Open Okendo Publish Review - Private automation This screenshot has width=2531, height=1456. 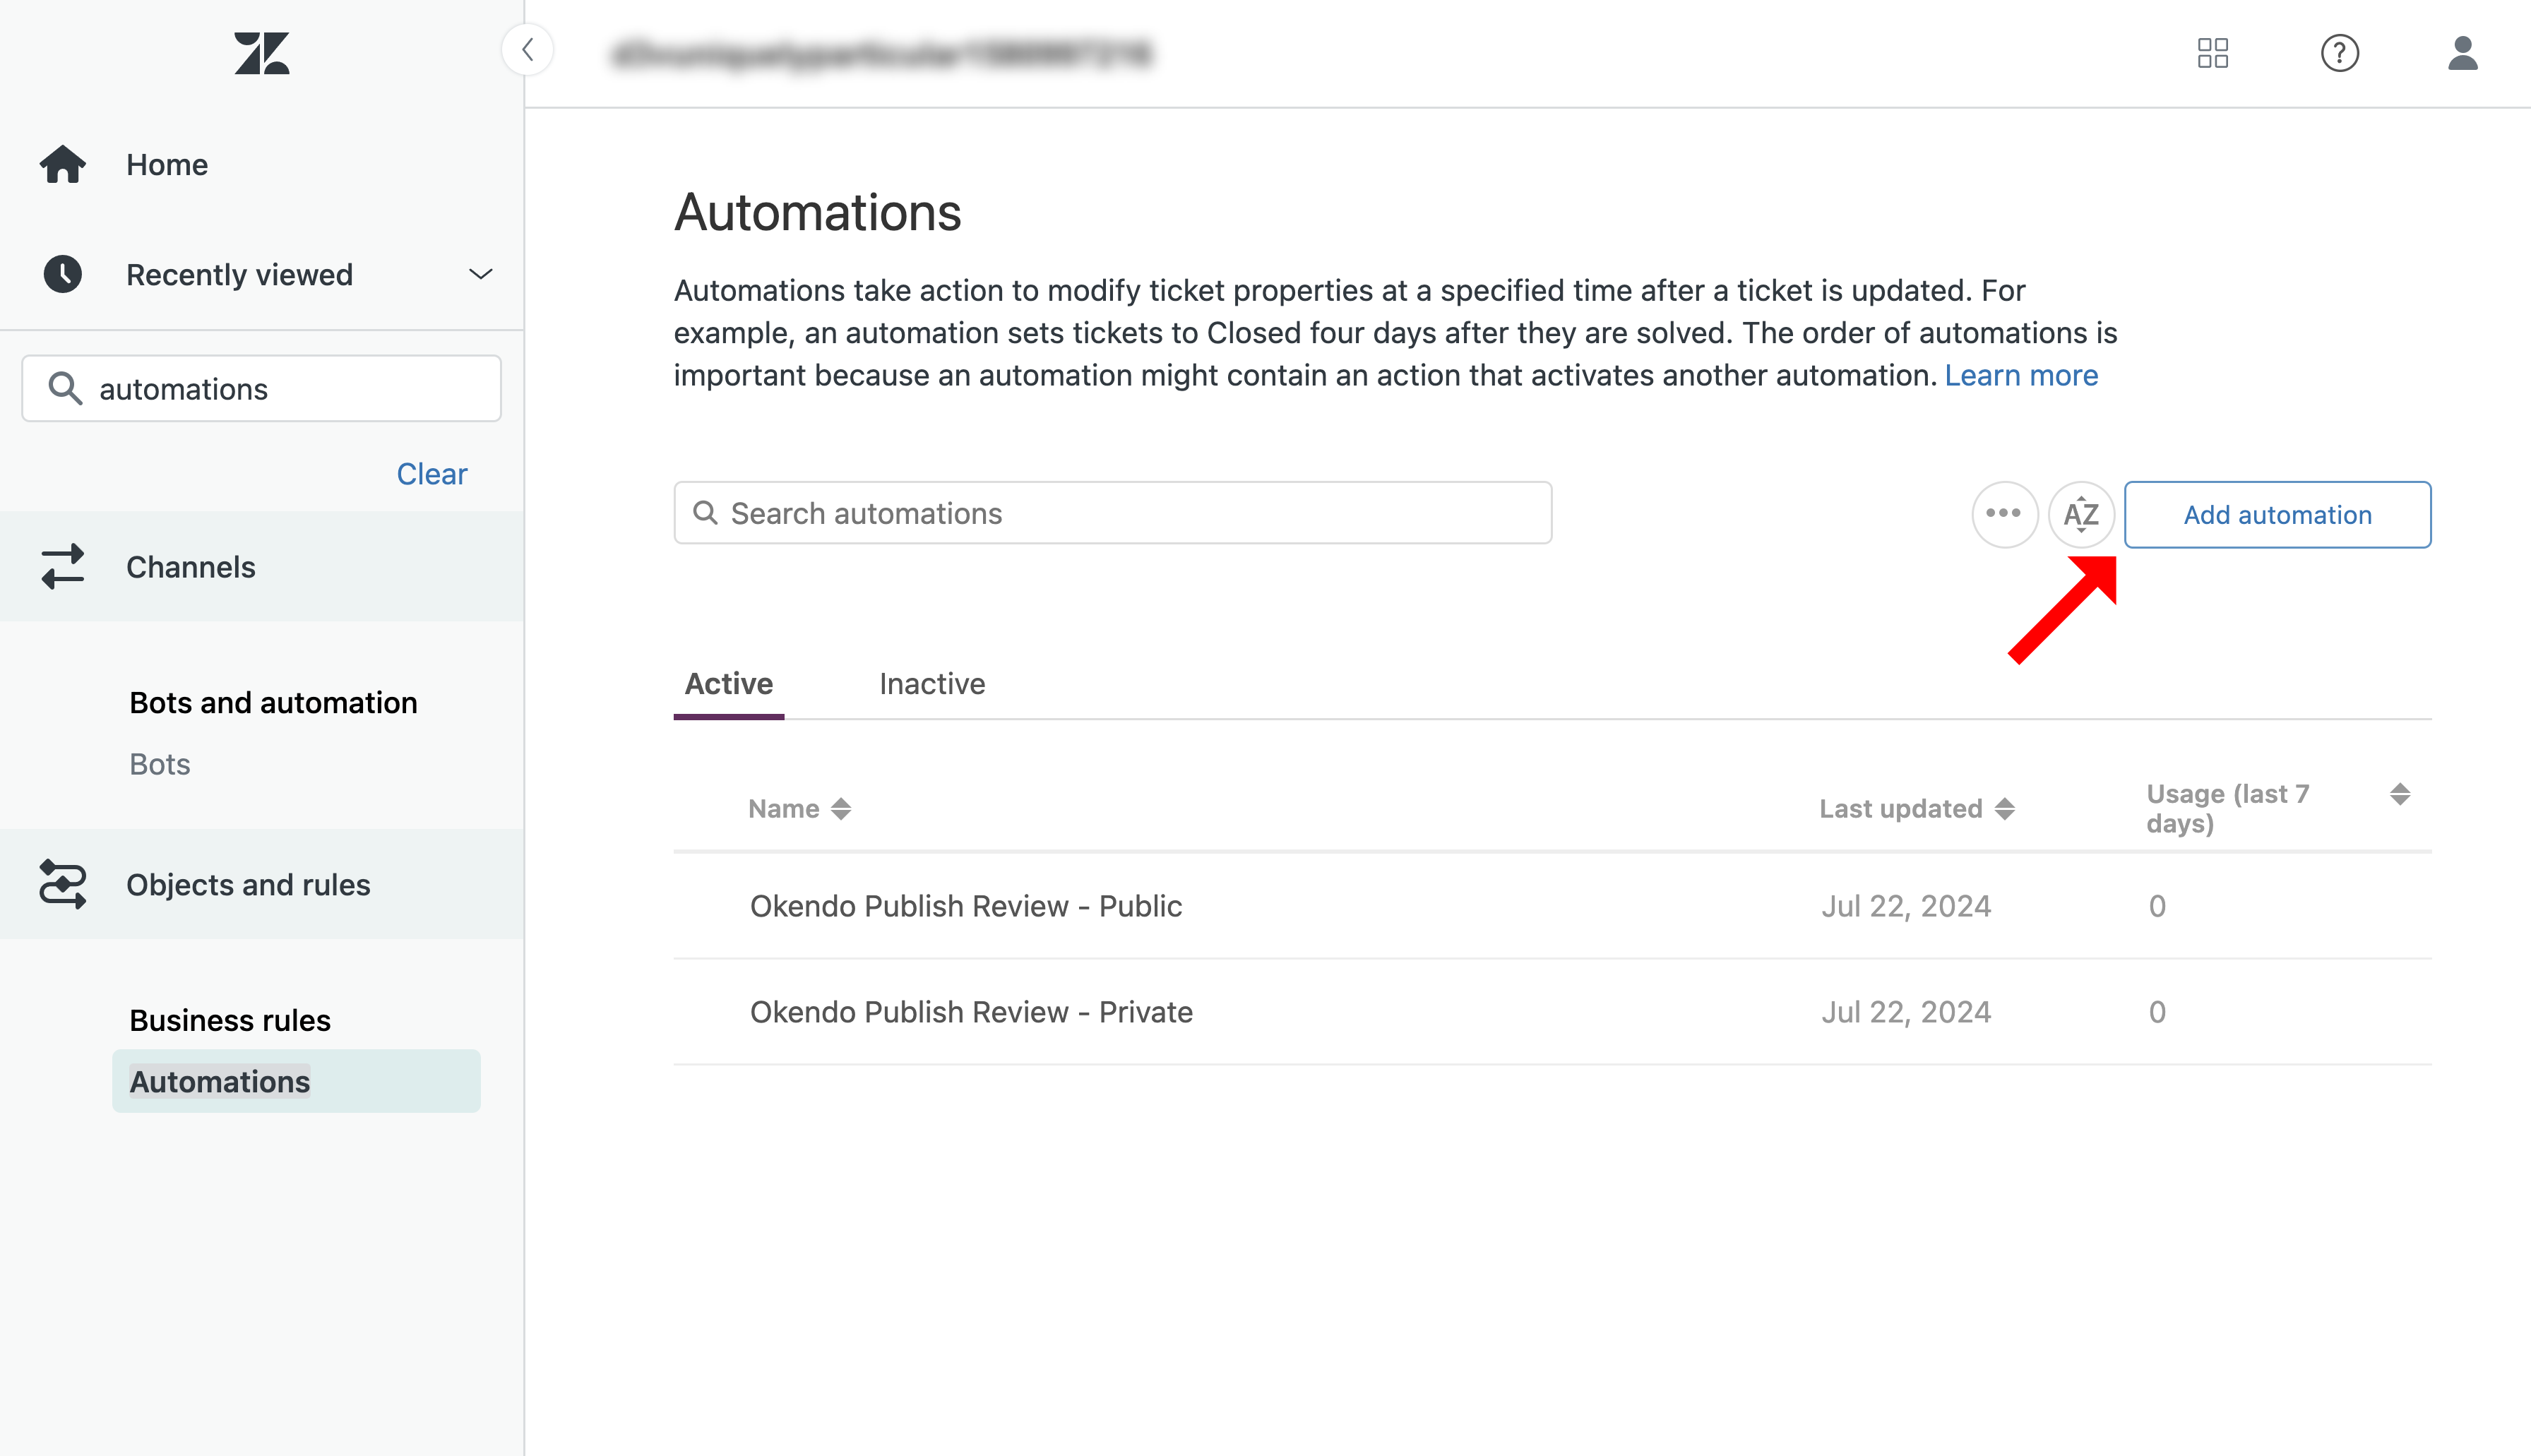point(971,1012)
